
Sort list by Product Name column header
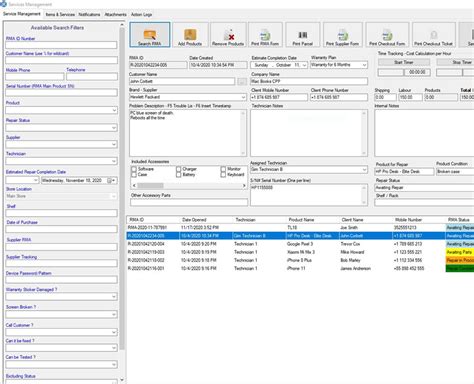tap(313, 220)
